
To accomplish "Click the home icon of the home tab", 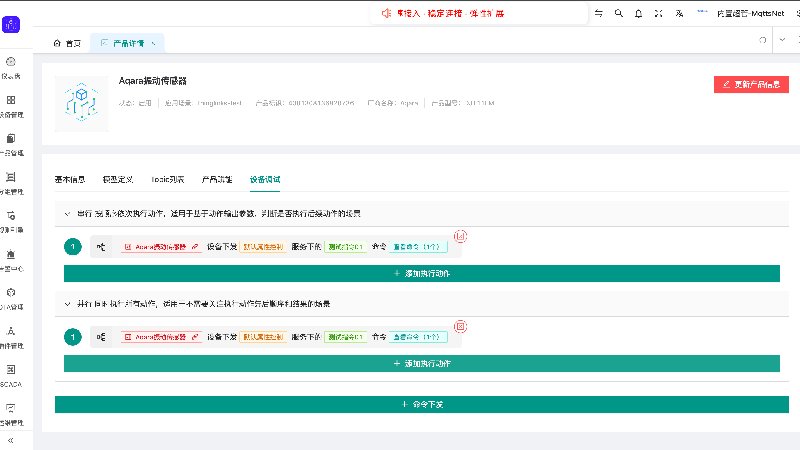I will [57, 43].
